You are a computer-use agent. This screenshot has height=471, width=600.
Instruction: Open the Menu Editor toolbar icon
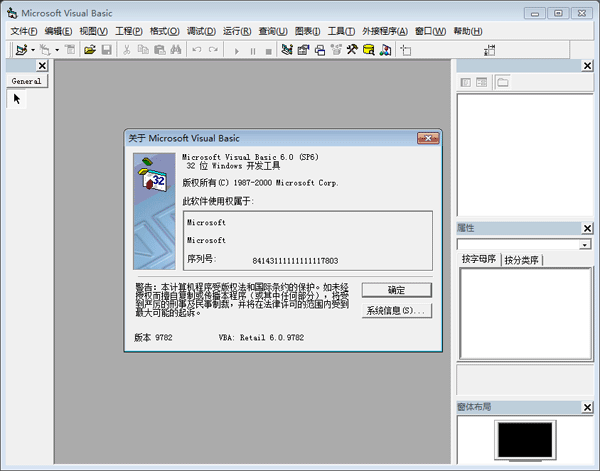(70, 50)
